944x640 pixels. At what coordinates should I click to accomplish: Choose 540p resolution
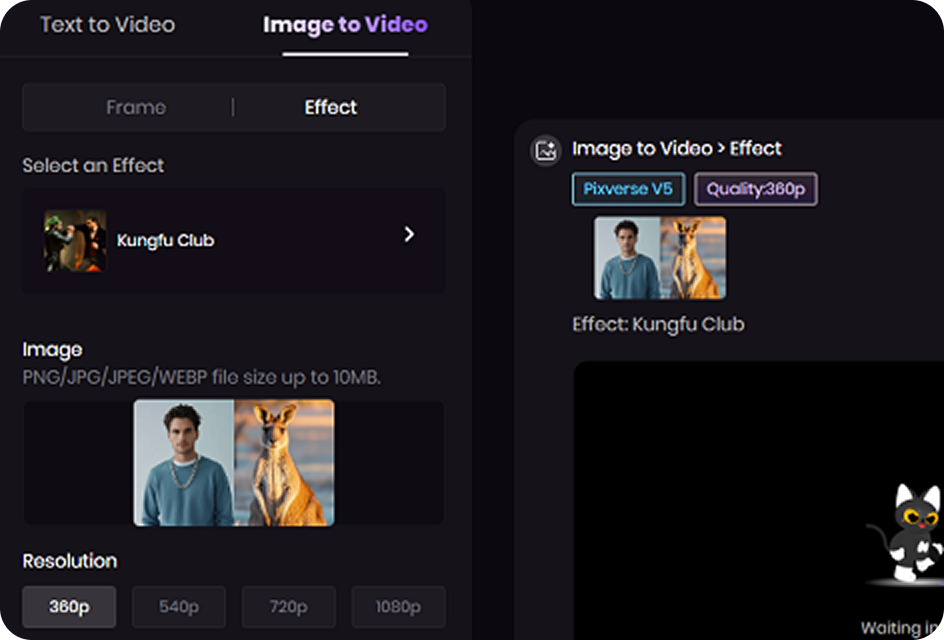[179, 606]
